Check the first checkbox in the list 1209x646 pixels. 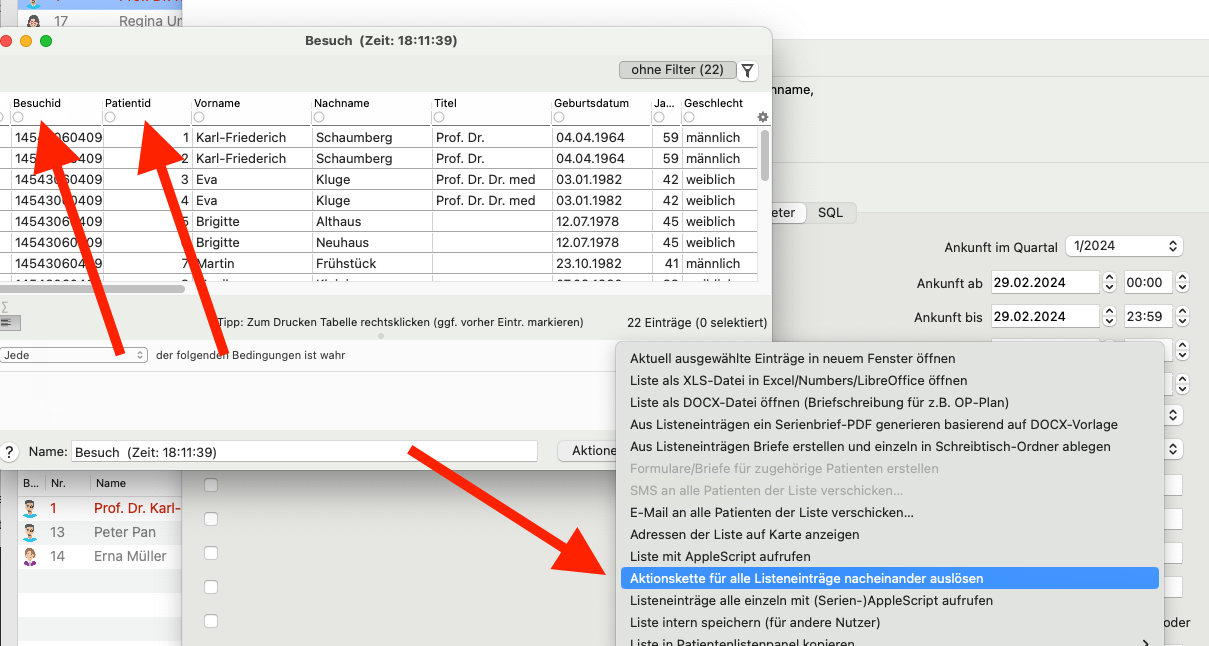click(x=211, y=485)
